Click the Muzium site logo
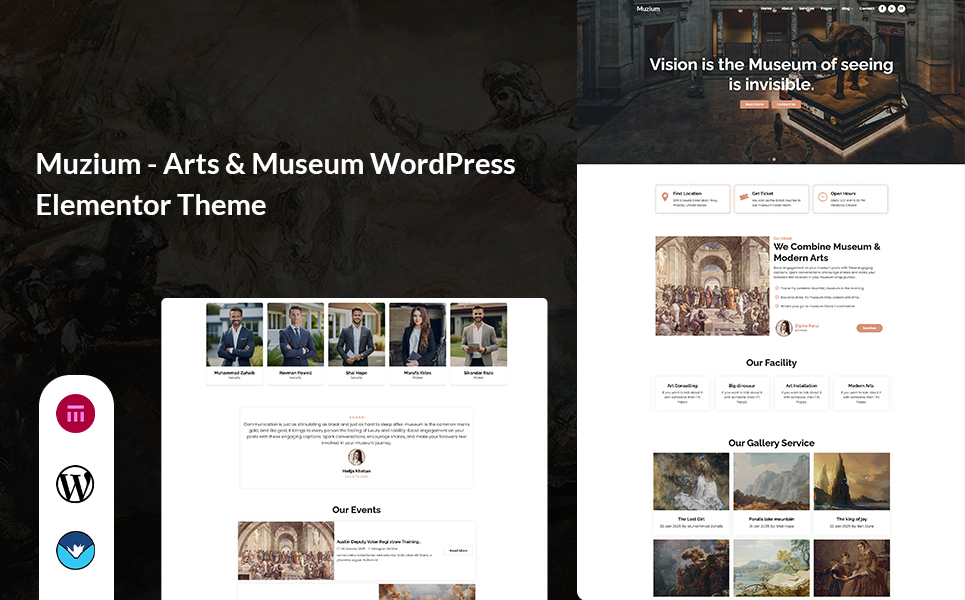The height and width of the screenshot is (600, 965). [648, 9]
